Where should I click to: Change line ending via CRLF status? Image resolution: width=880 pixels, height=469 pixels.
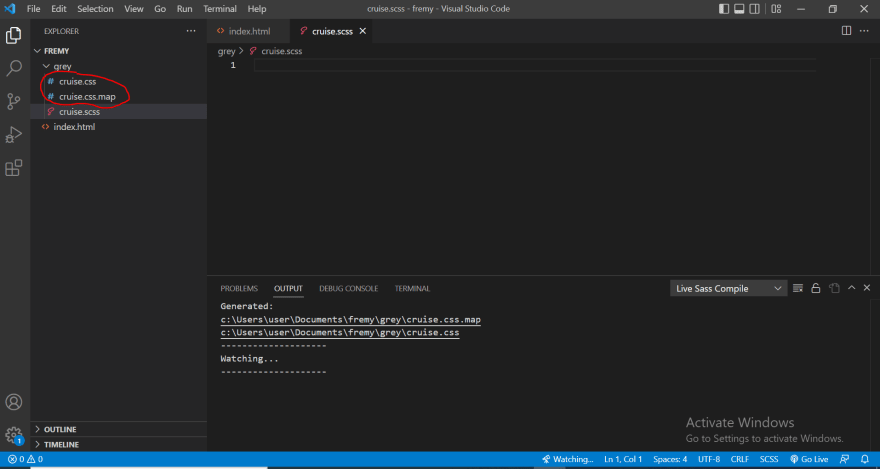coord(740,459)
